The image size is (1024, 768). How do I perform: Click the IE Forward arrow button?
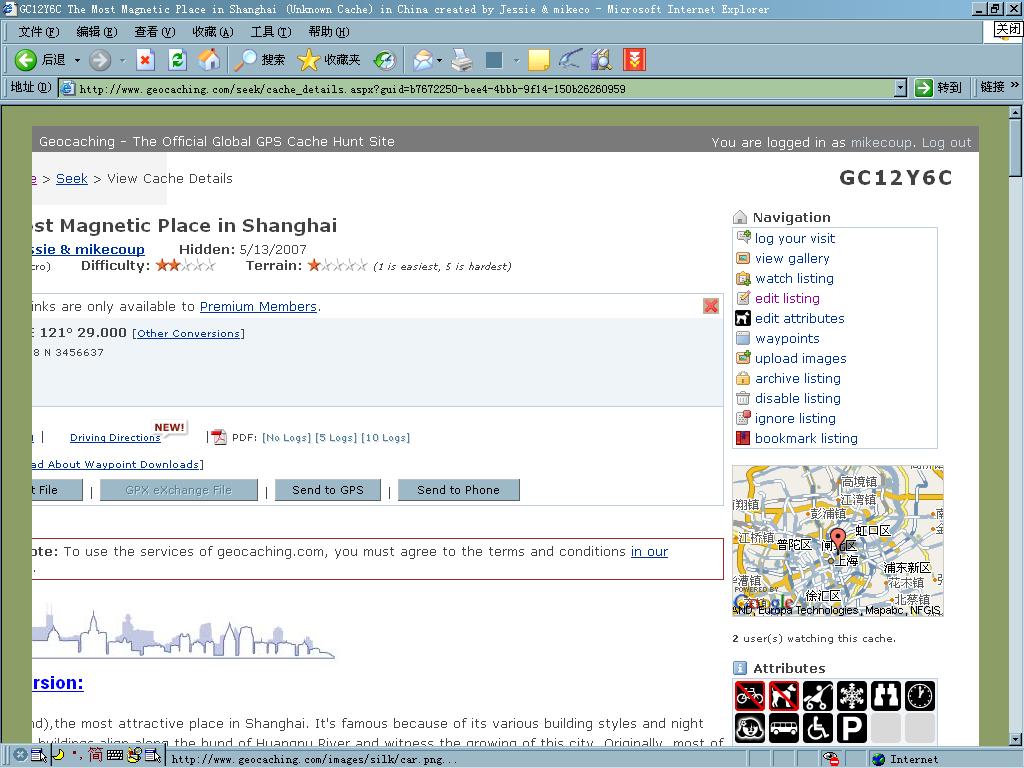100,60
